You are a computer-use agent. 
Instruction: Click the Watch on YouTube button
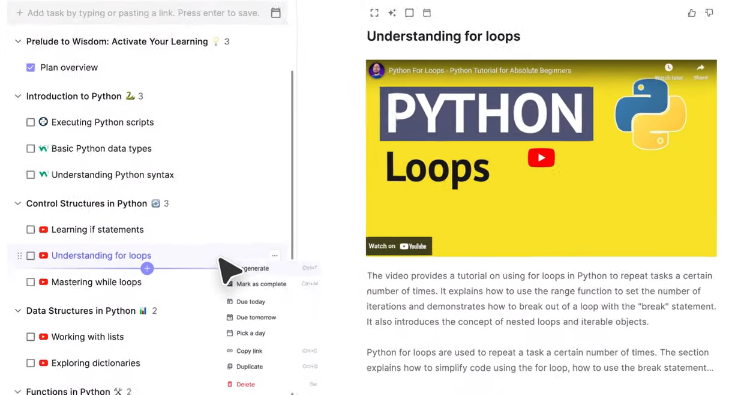(399, 246)
